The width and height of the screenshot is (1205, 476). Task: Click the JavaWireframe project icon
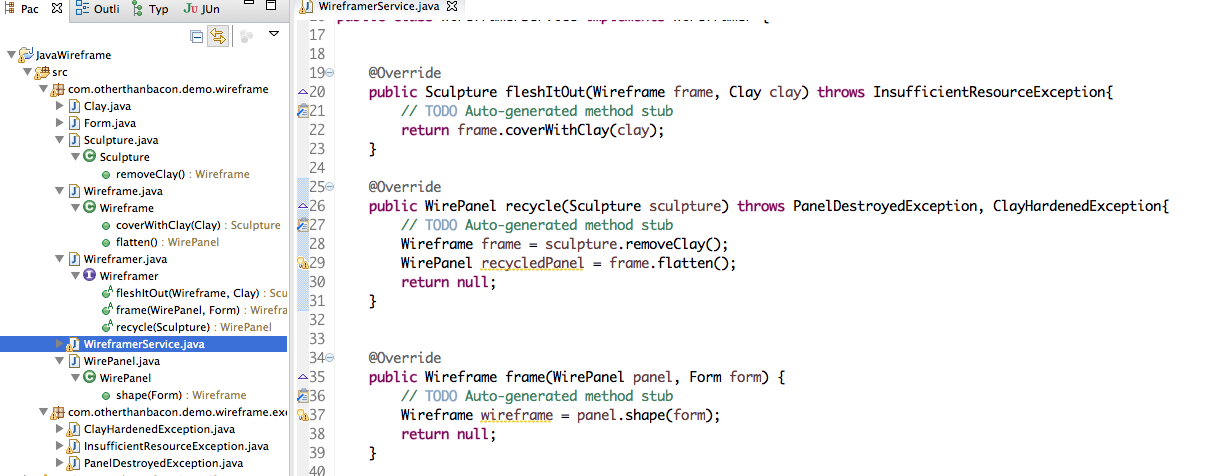tap(26, 55)
